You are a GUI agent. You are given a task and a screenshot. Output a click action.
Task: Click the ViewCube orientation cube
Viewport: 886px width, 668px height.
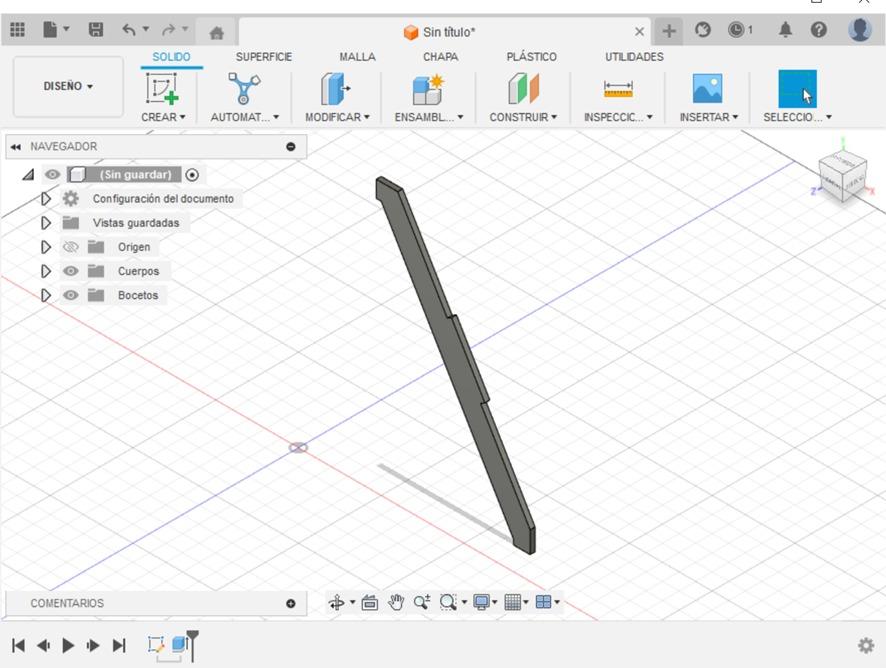[842, 174]
